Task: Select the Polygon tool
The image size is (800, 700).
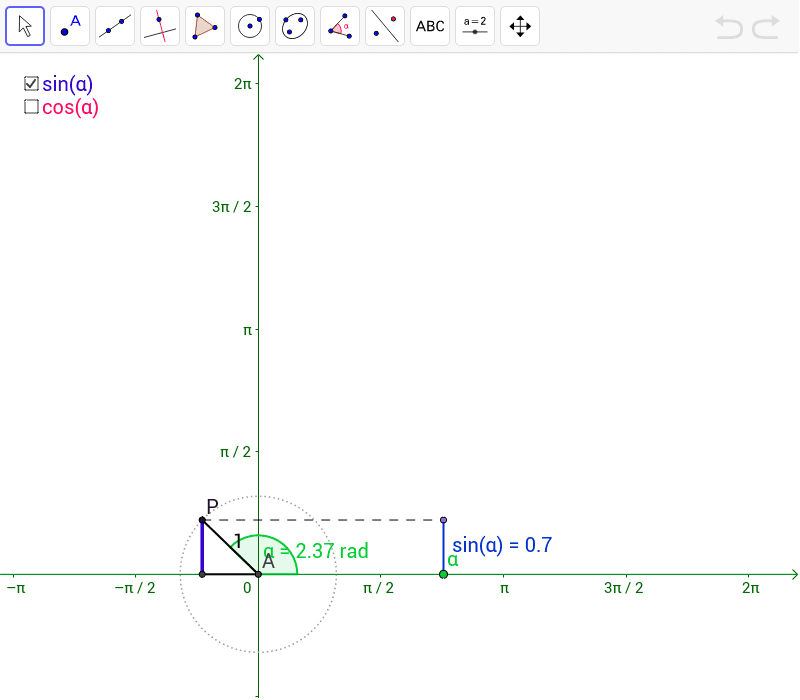Action: click(205, 26)
